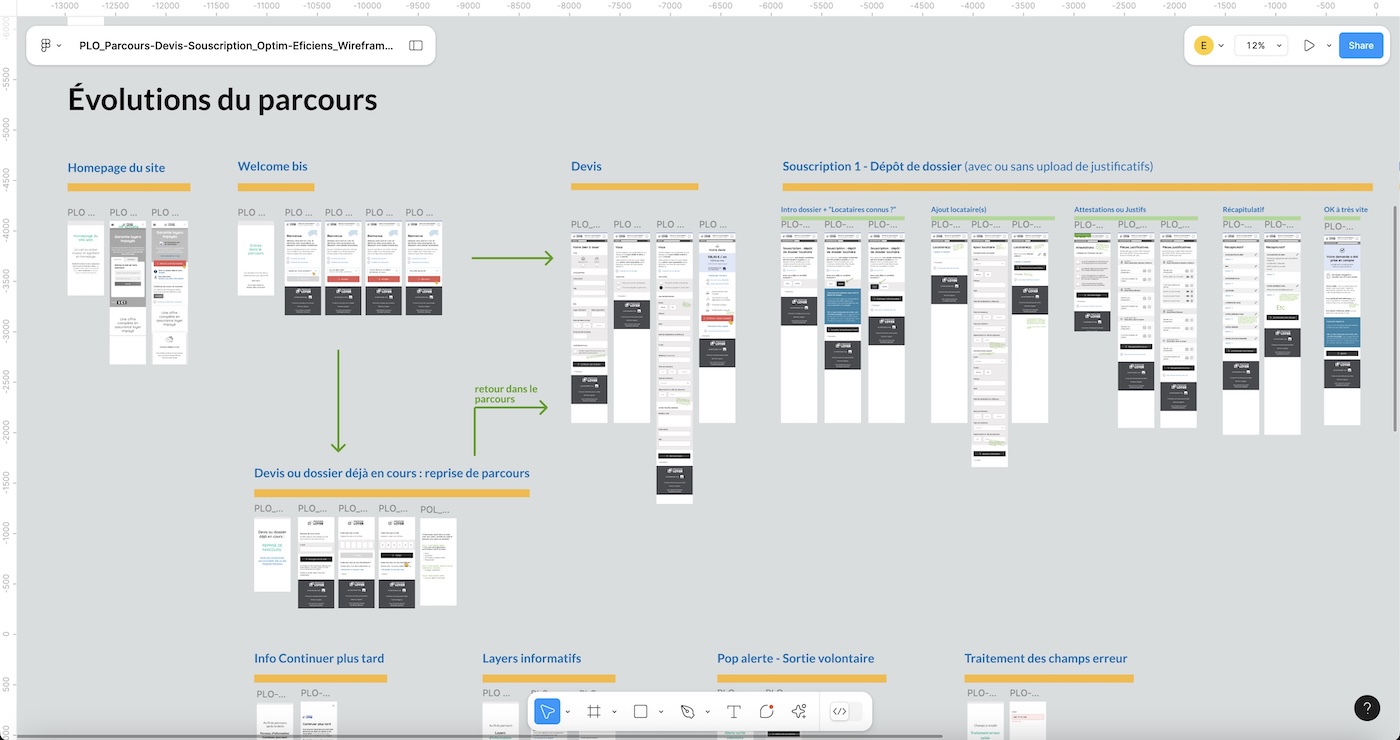The width and height of the screenshot is (1400, 740).
Task: Open the help question mark button
Action: 1367,708
